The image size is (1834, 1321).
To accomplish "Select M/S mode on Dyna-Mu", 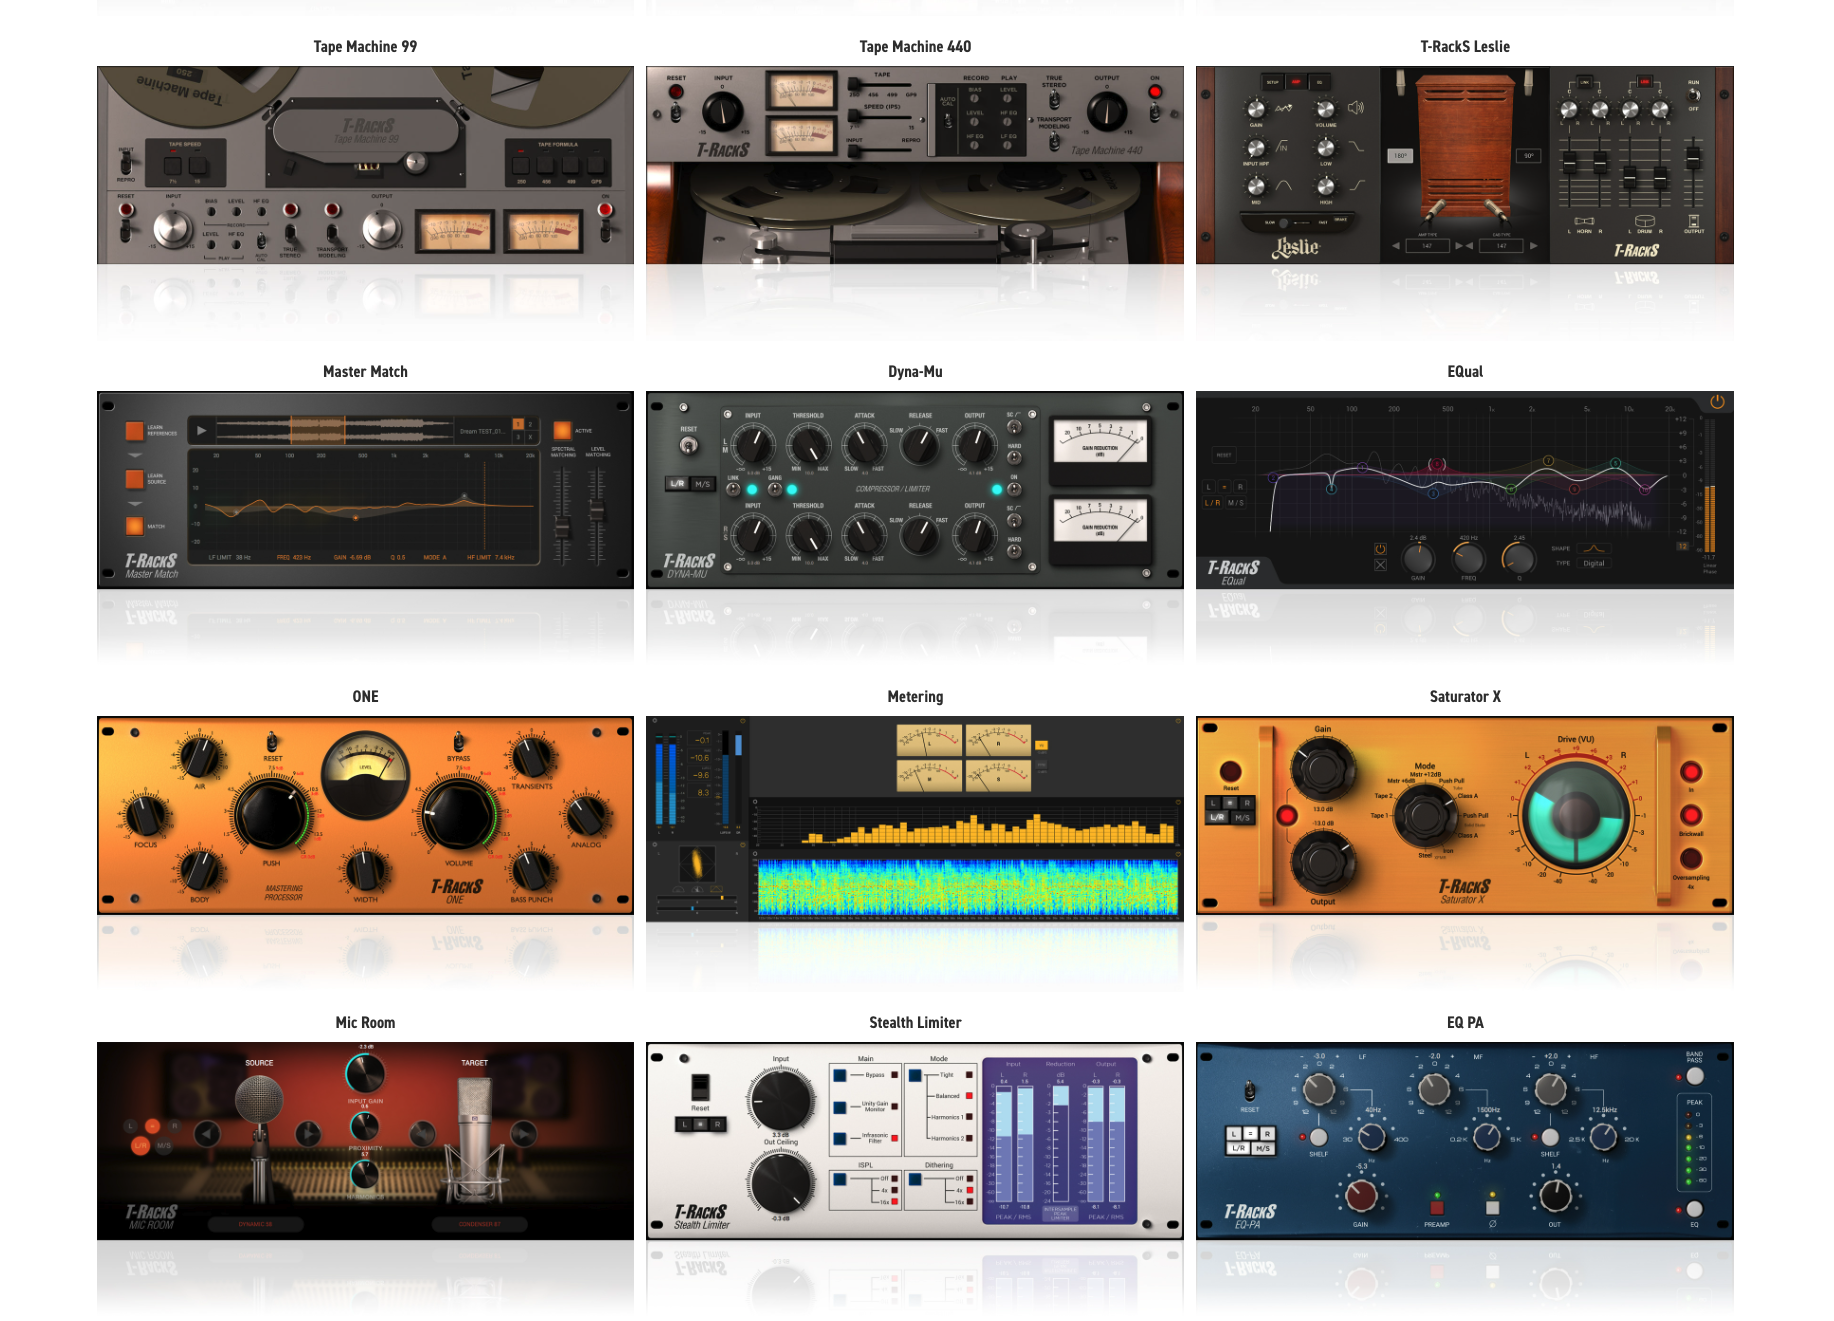I will tap(702, 484).
